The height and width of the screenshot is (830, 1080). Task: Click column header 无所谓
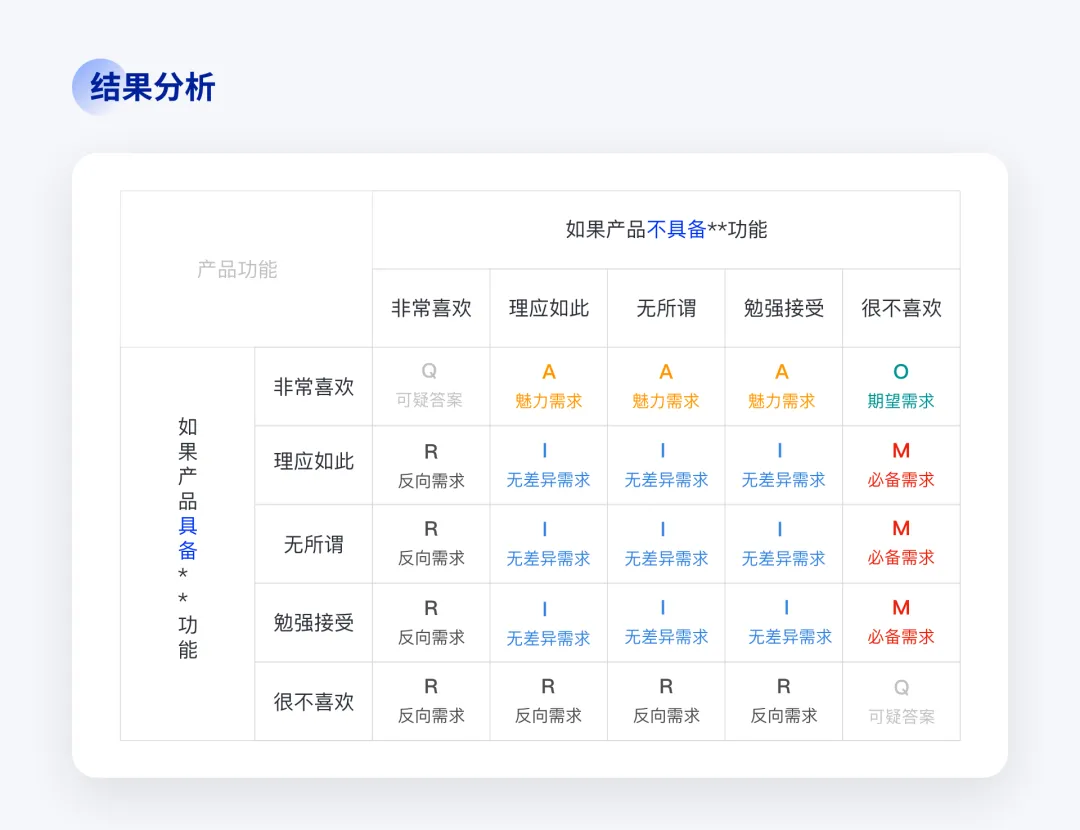coord(666,308)
